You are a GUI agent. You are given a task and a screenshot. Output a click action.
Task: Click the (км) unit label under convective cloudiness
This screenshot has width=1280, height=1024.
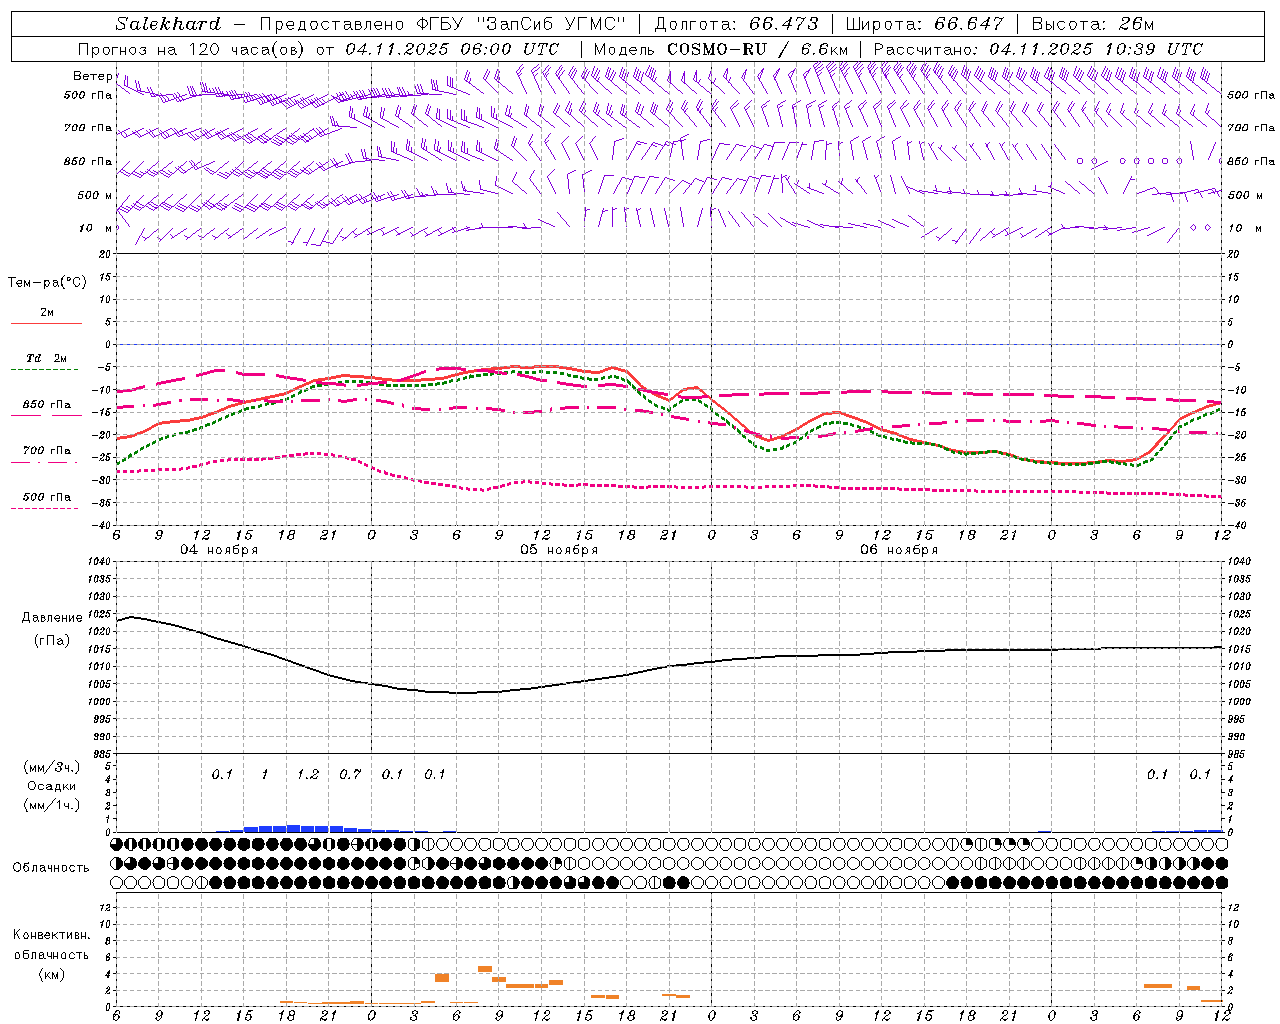click(x=51, y=974)
